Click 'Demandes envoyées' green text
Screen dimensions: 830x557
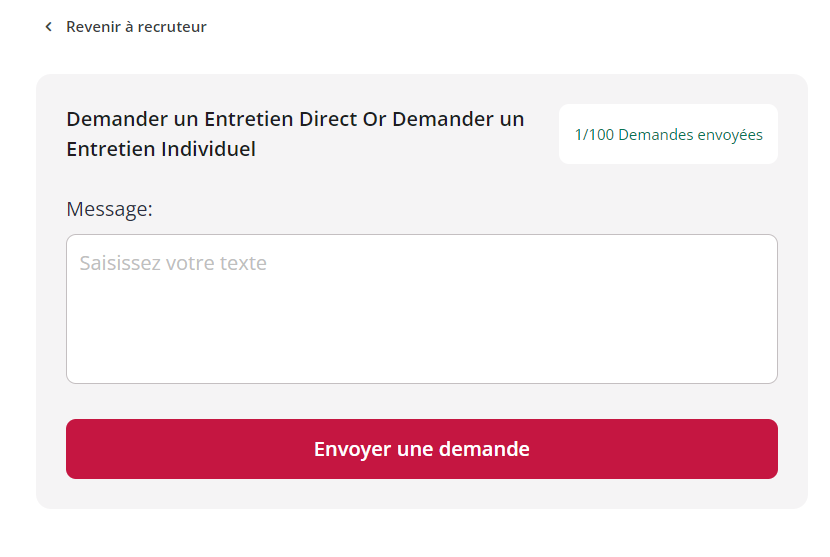[691, 135]
